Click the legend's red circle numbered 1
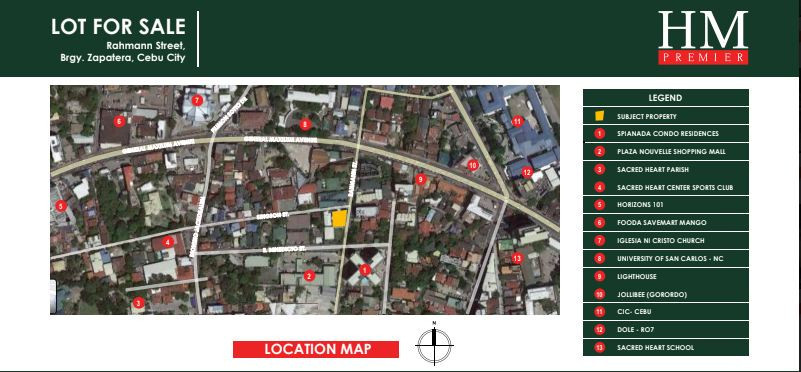The image size is (801, 372). pos(599,134)
